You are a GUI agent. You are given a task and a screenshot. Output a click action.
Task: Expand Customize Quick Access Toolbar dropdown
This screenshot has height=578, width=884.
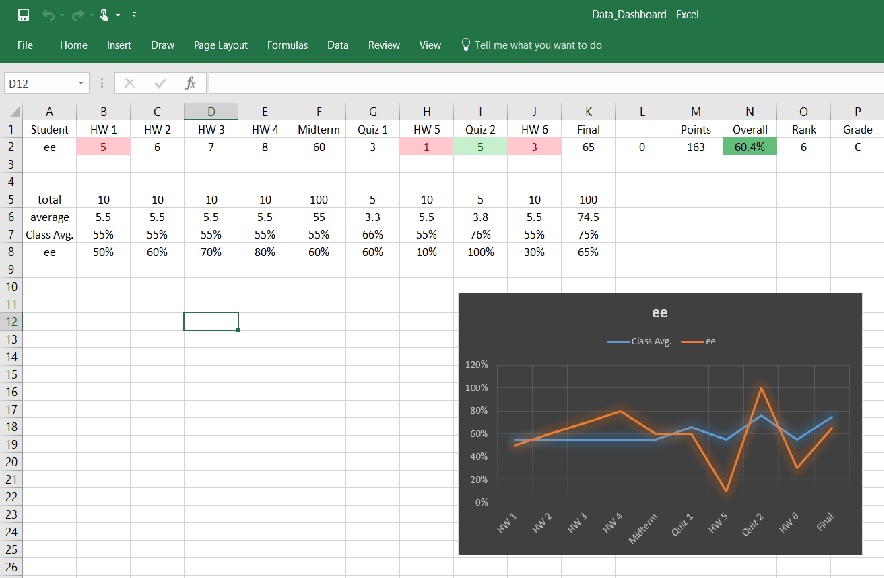coord(134,15)
